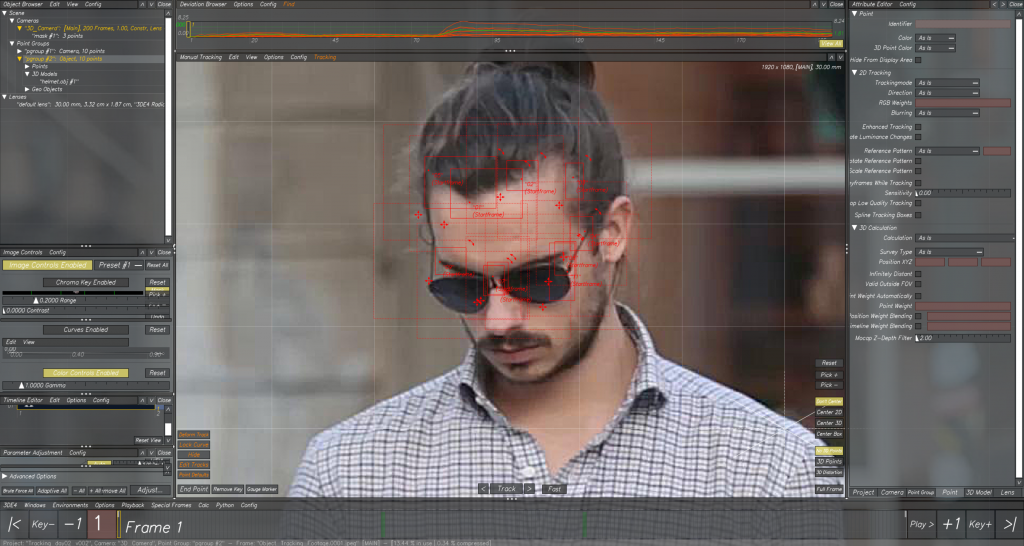1024x546 pixels.
Task: Jump to the first frame of the timeline
Action: click(x=14, y=525)
